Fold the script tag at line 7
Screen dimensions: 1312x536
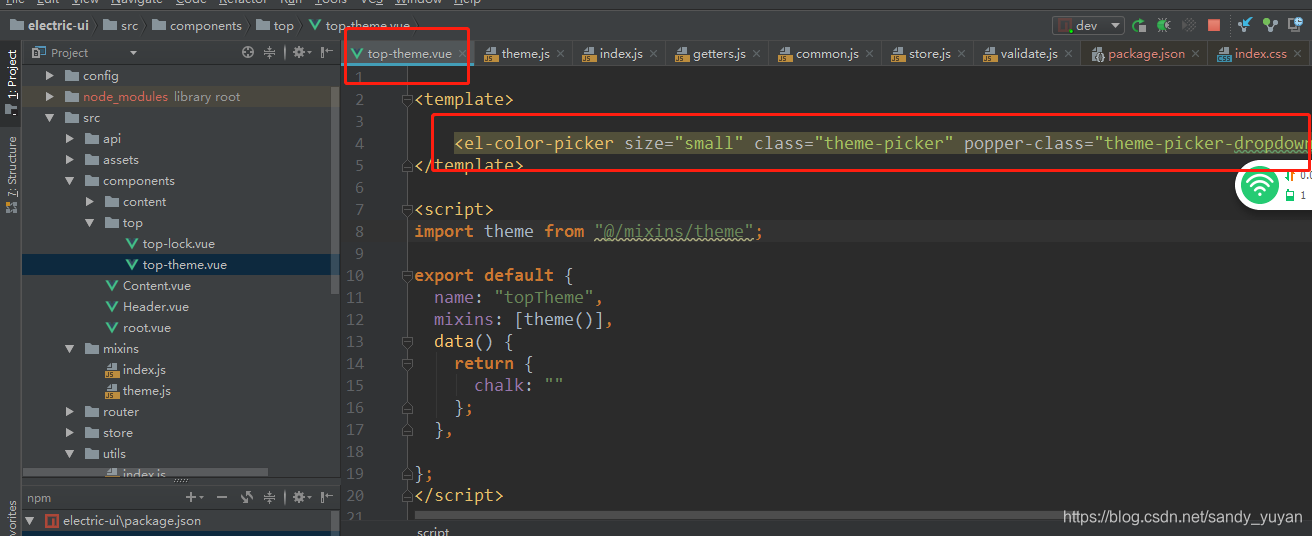click(407, 209)
